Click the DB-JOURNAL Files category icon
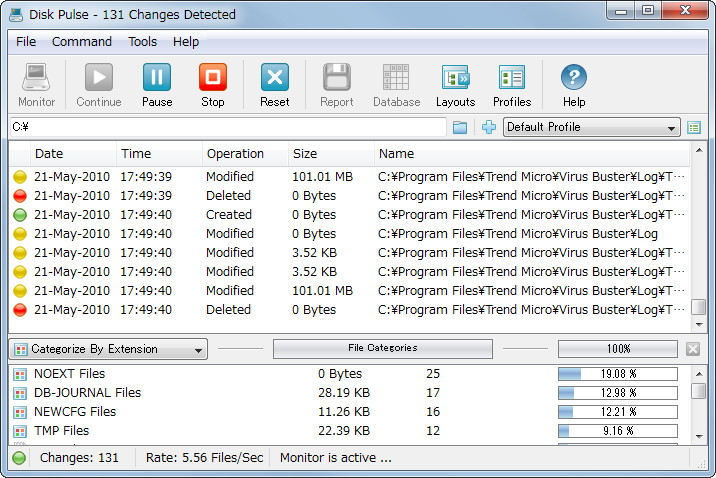This screenshot has height=478, width=716. point(20,394)
